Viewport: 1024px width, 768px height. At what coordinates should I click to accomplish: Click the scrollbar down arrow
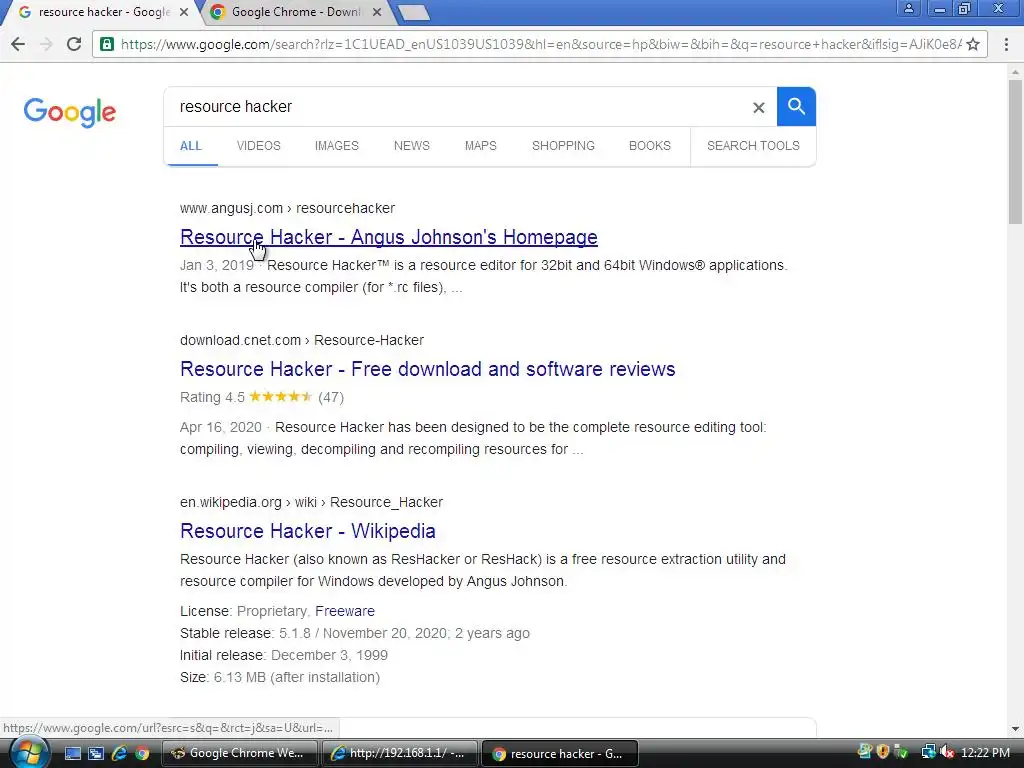[x=1015, y=729]
